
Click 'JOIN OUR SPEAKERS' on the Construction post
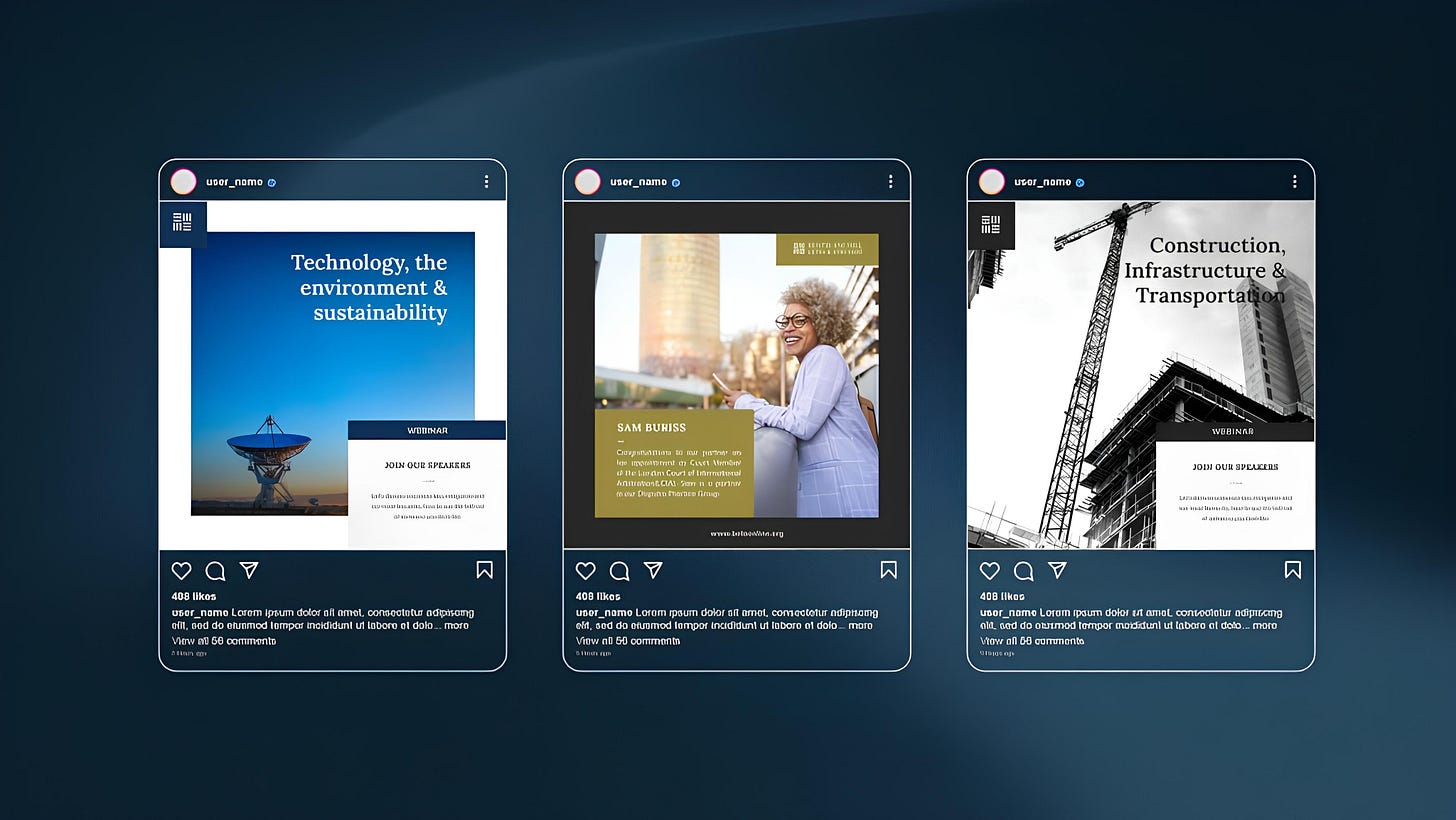click(x=1235, y=467)
